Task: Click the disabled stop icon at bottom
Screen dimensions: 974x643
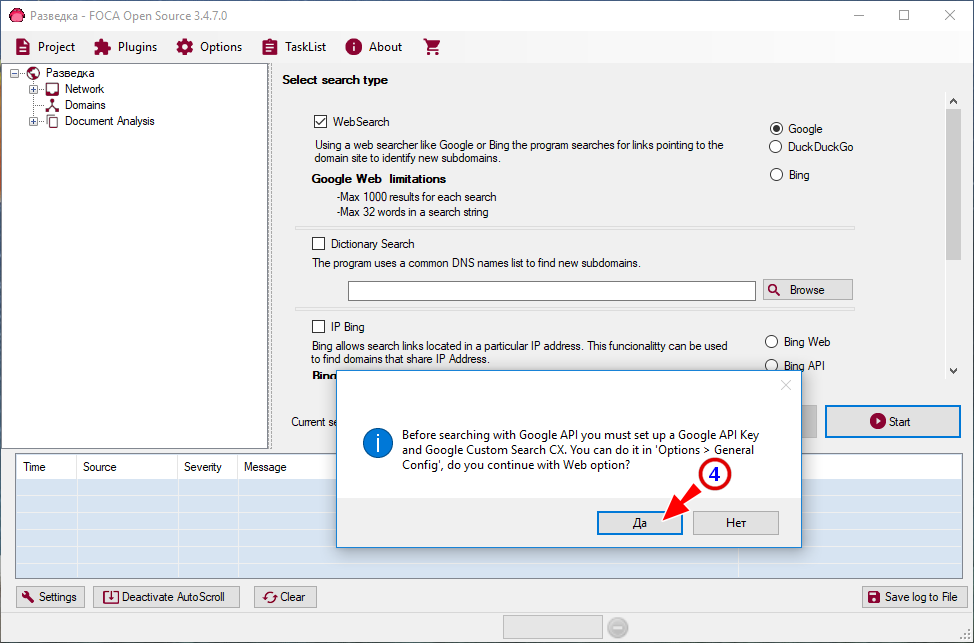Action: pyautogui.click(x=617, y=627)
